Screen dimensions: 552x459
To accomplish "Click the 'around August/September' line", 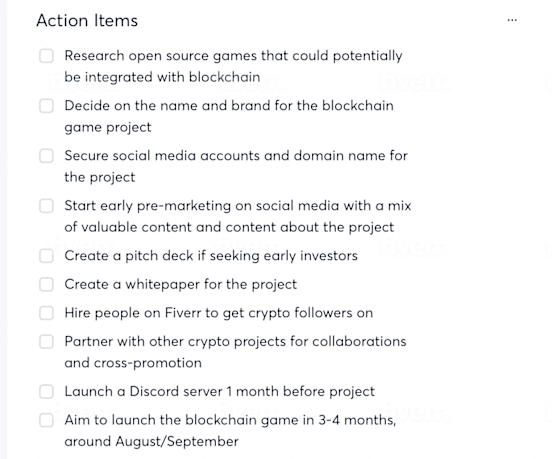I will point(151,441).
